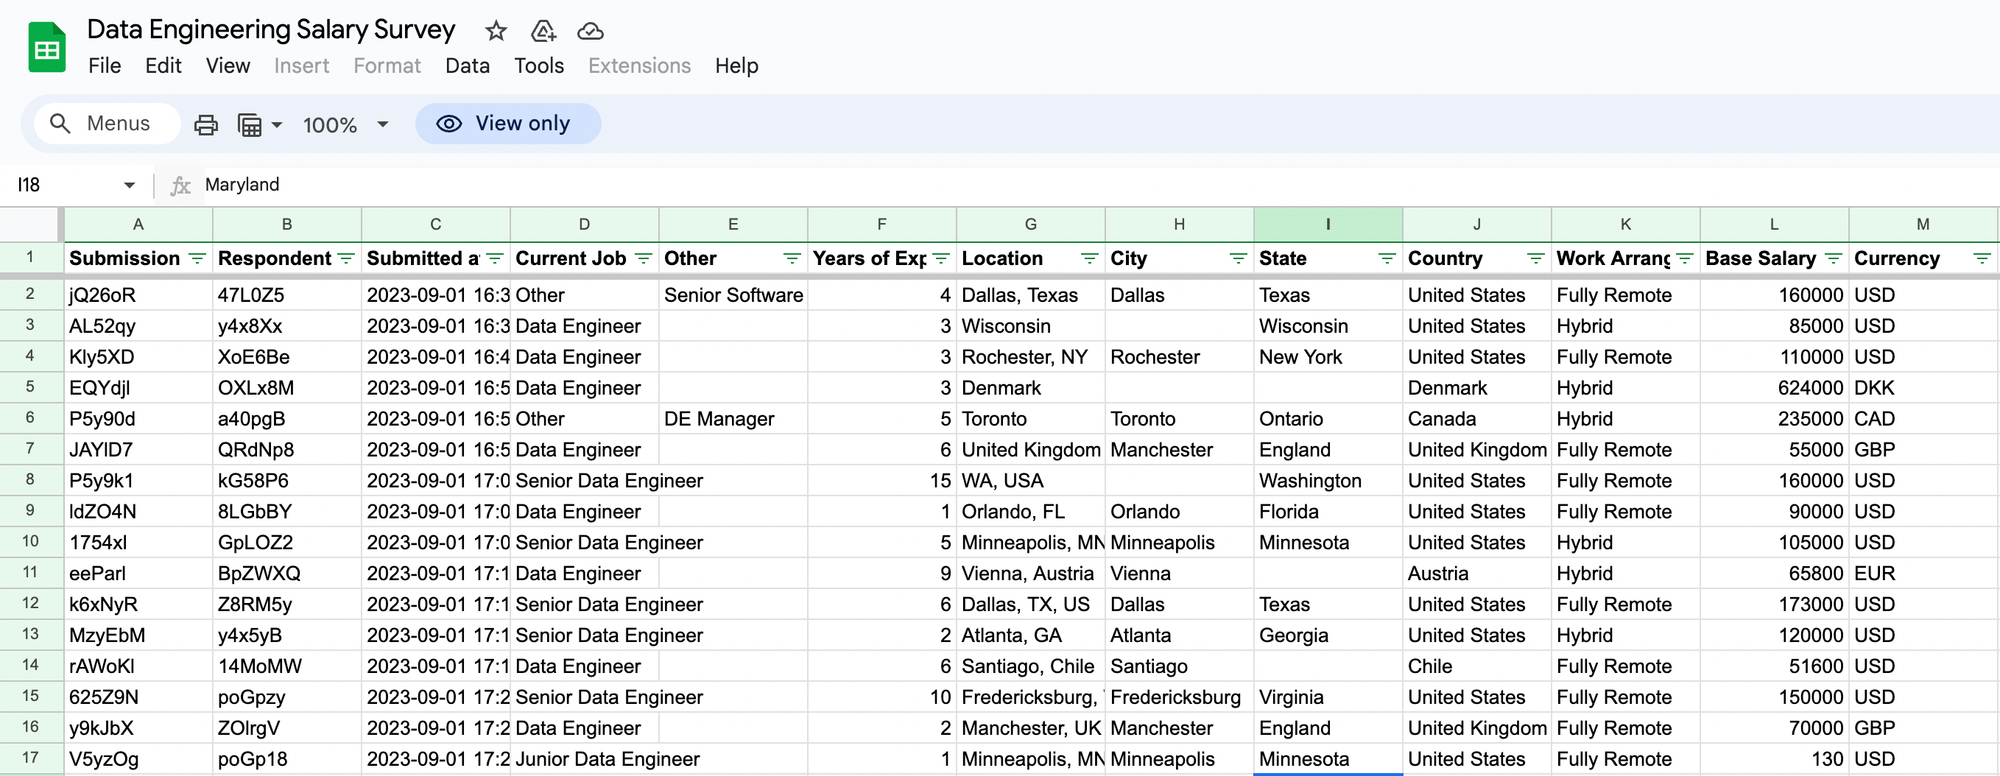
Task: Open the State column filter icon
Action: click(x=1387, y=258)
